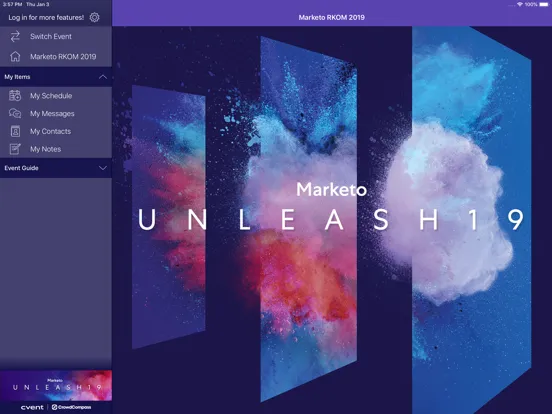The width and height of the screenshot is (552, 414).
Task: Tap the Event Guide header label
Action: coord(21,168)
